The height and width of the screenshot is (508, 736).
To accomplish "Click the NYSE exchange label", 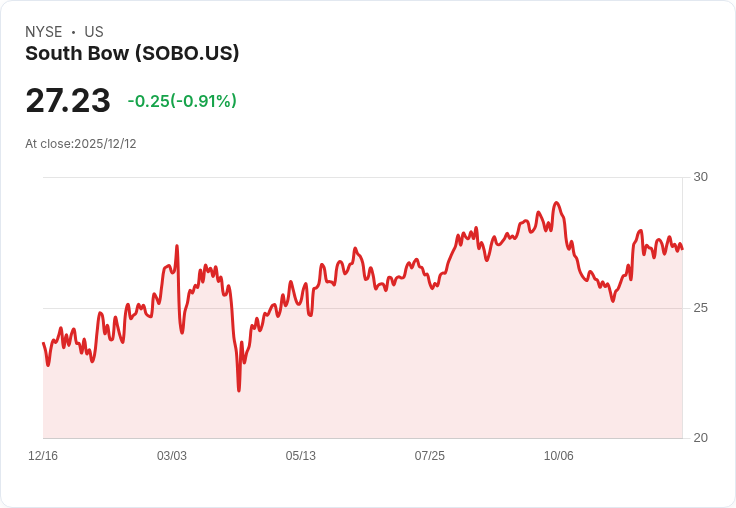I will click(x=44, y=32).
